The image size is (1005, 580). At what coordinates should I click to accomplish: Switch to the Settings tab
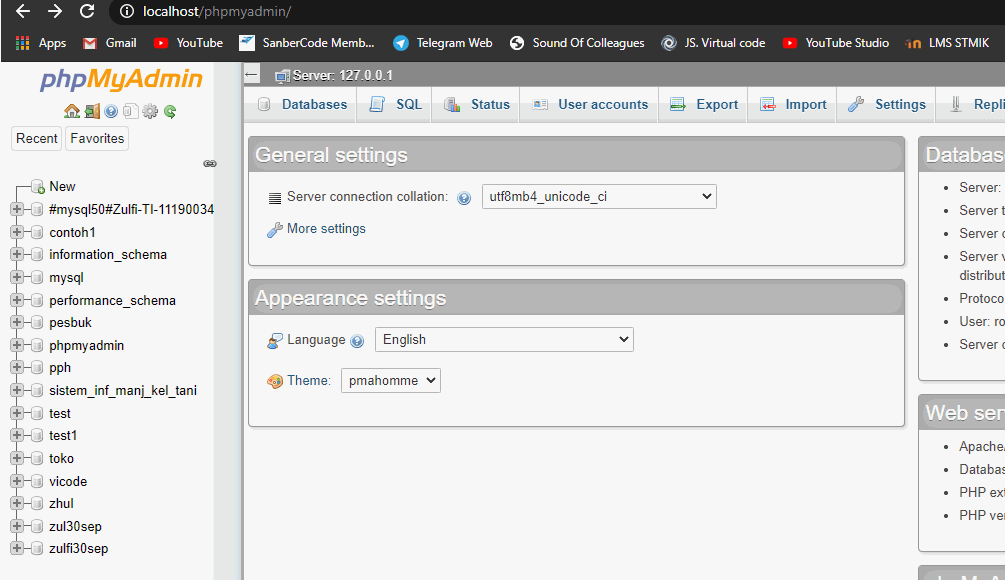coord(887,104)
